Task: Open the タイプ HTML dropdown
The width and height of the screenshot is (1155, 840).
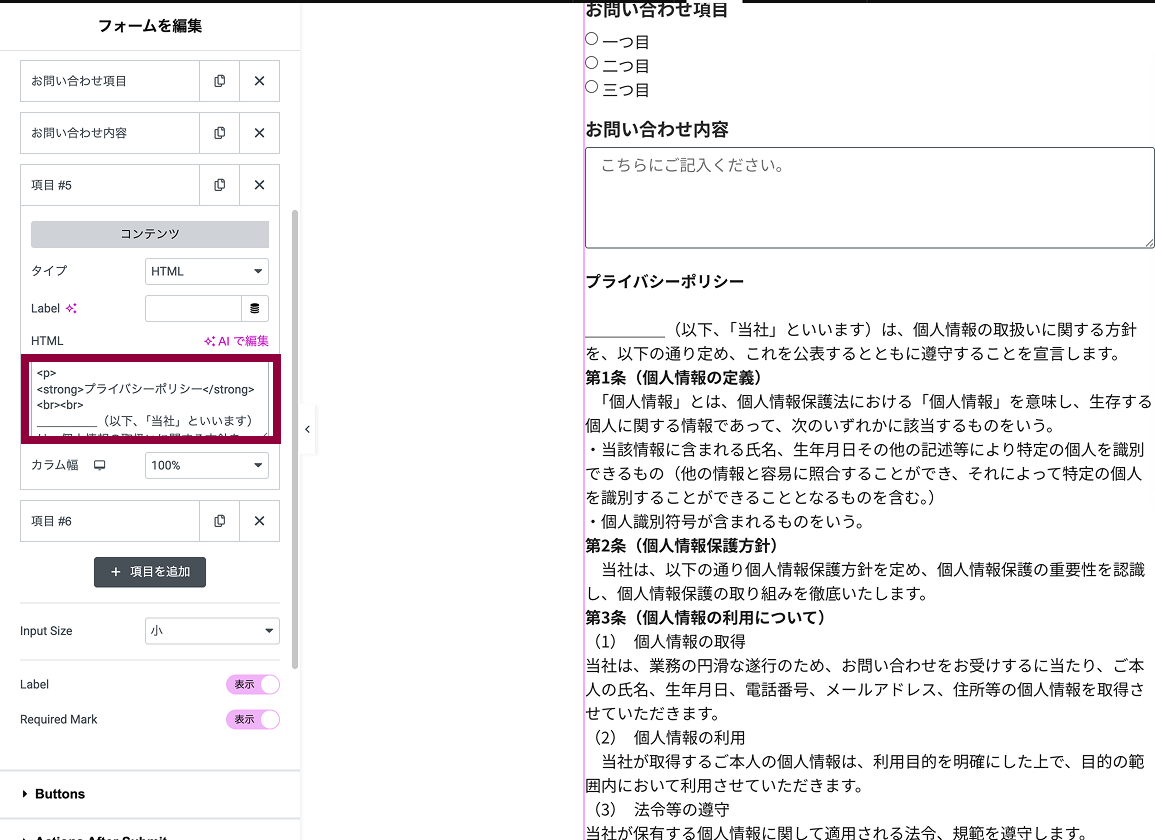Action: tap(206, 271)
